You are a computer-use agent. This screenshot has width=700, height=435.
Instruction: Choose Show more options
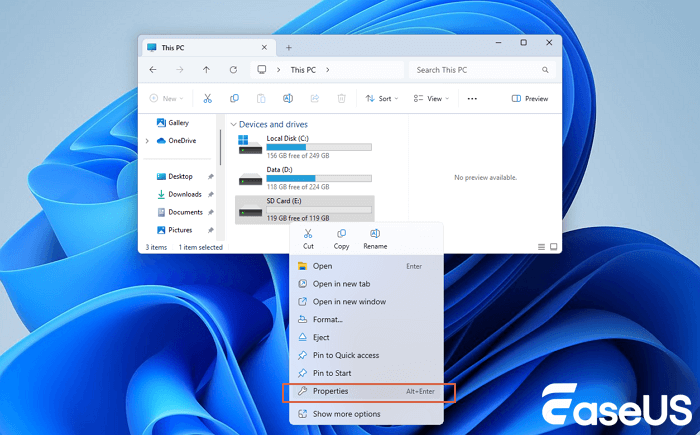point(366,414)
